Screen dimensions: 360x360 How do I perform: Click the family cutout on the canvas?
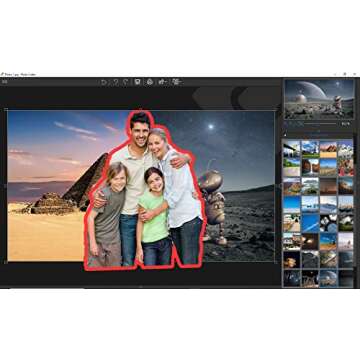[x=145, y=190]
